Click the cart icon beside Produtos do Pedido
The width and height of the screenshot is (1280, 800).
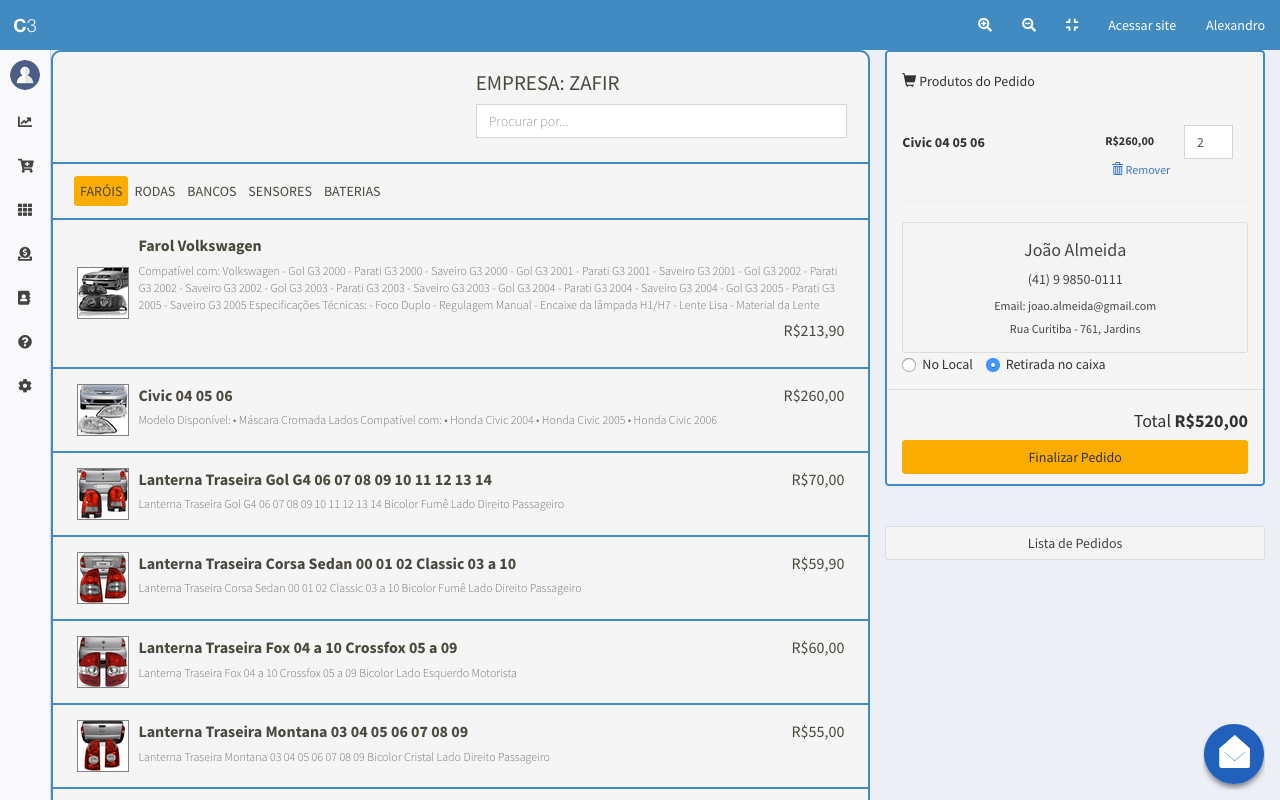click(909, 80)
